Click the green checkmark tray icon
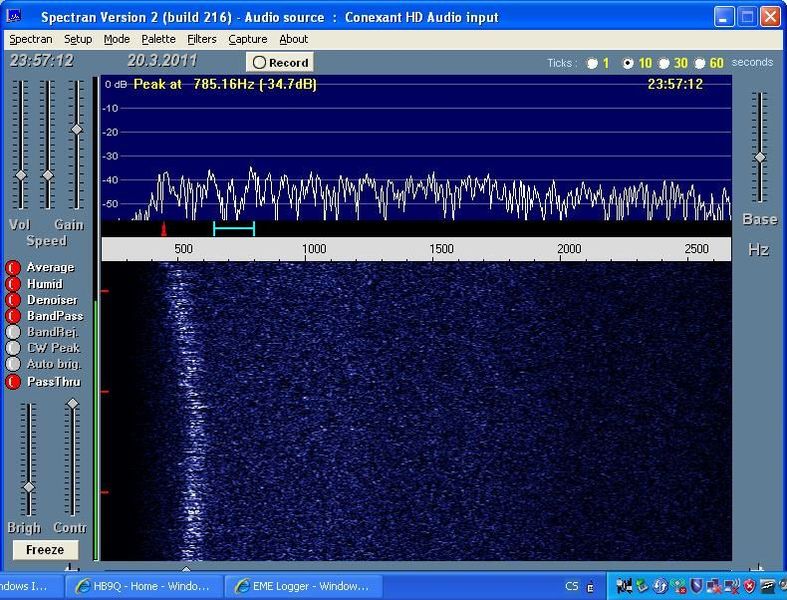This screenshot has height=600, width=787. click(642, 585)
